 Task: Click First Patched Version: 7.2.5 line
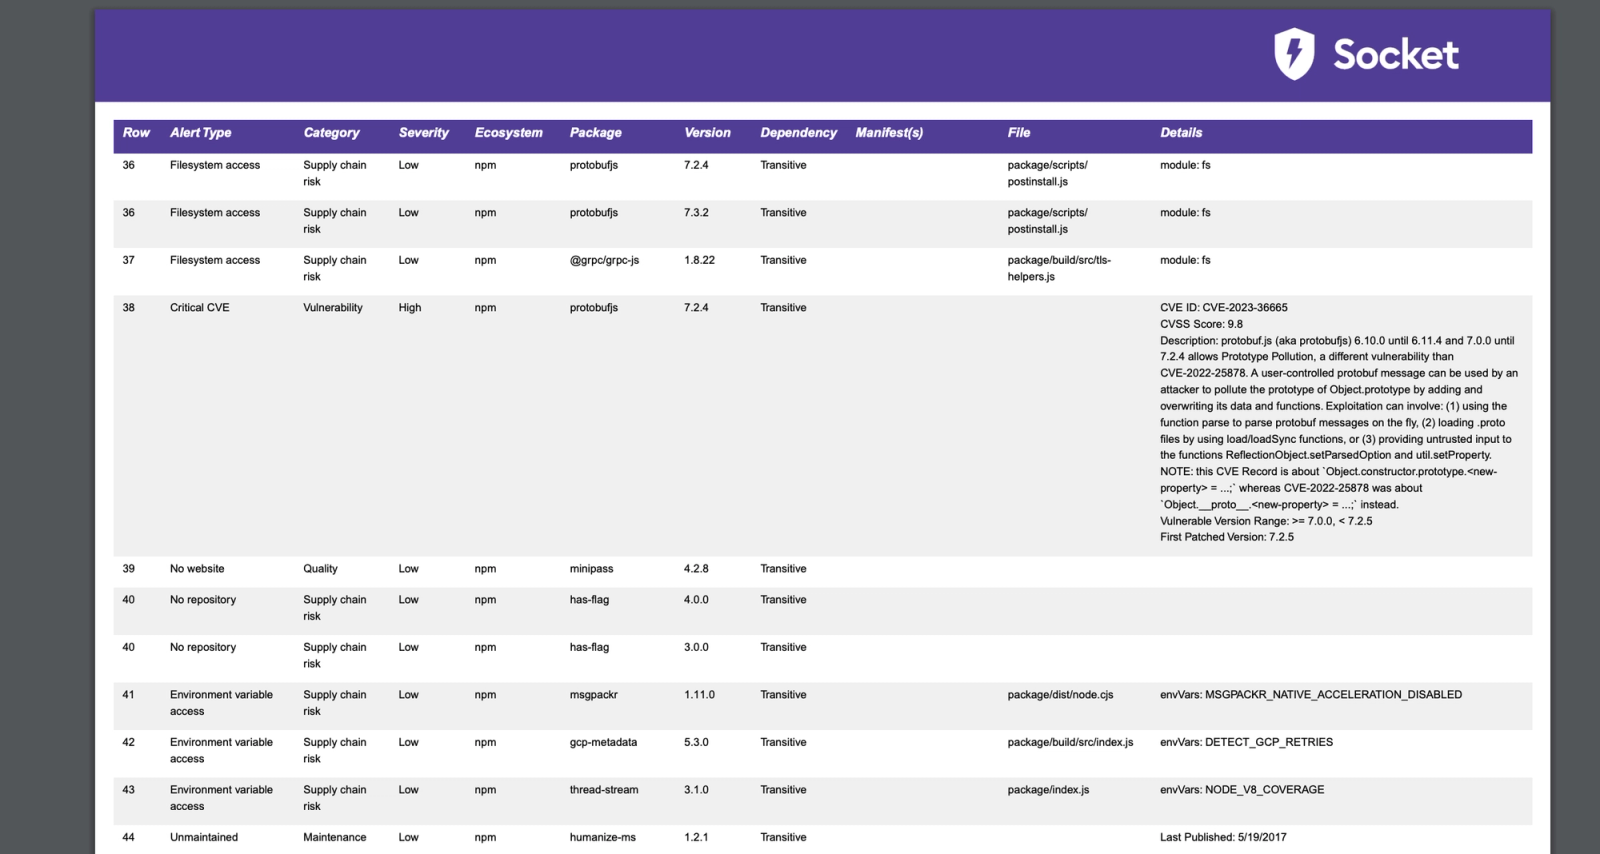[x=1226, y=537]
